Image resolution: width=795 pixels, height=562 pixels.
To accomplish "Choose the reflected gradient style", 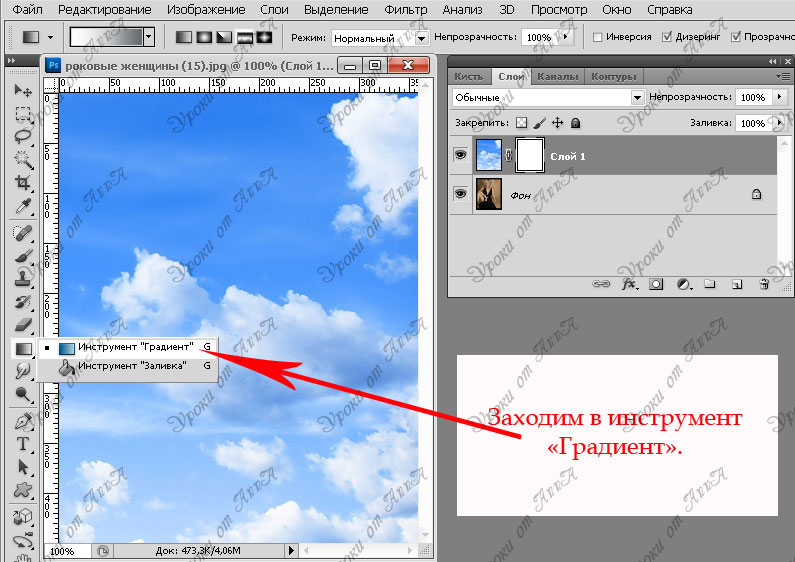I will pos(244,37).
